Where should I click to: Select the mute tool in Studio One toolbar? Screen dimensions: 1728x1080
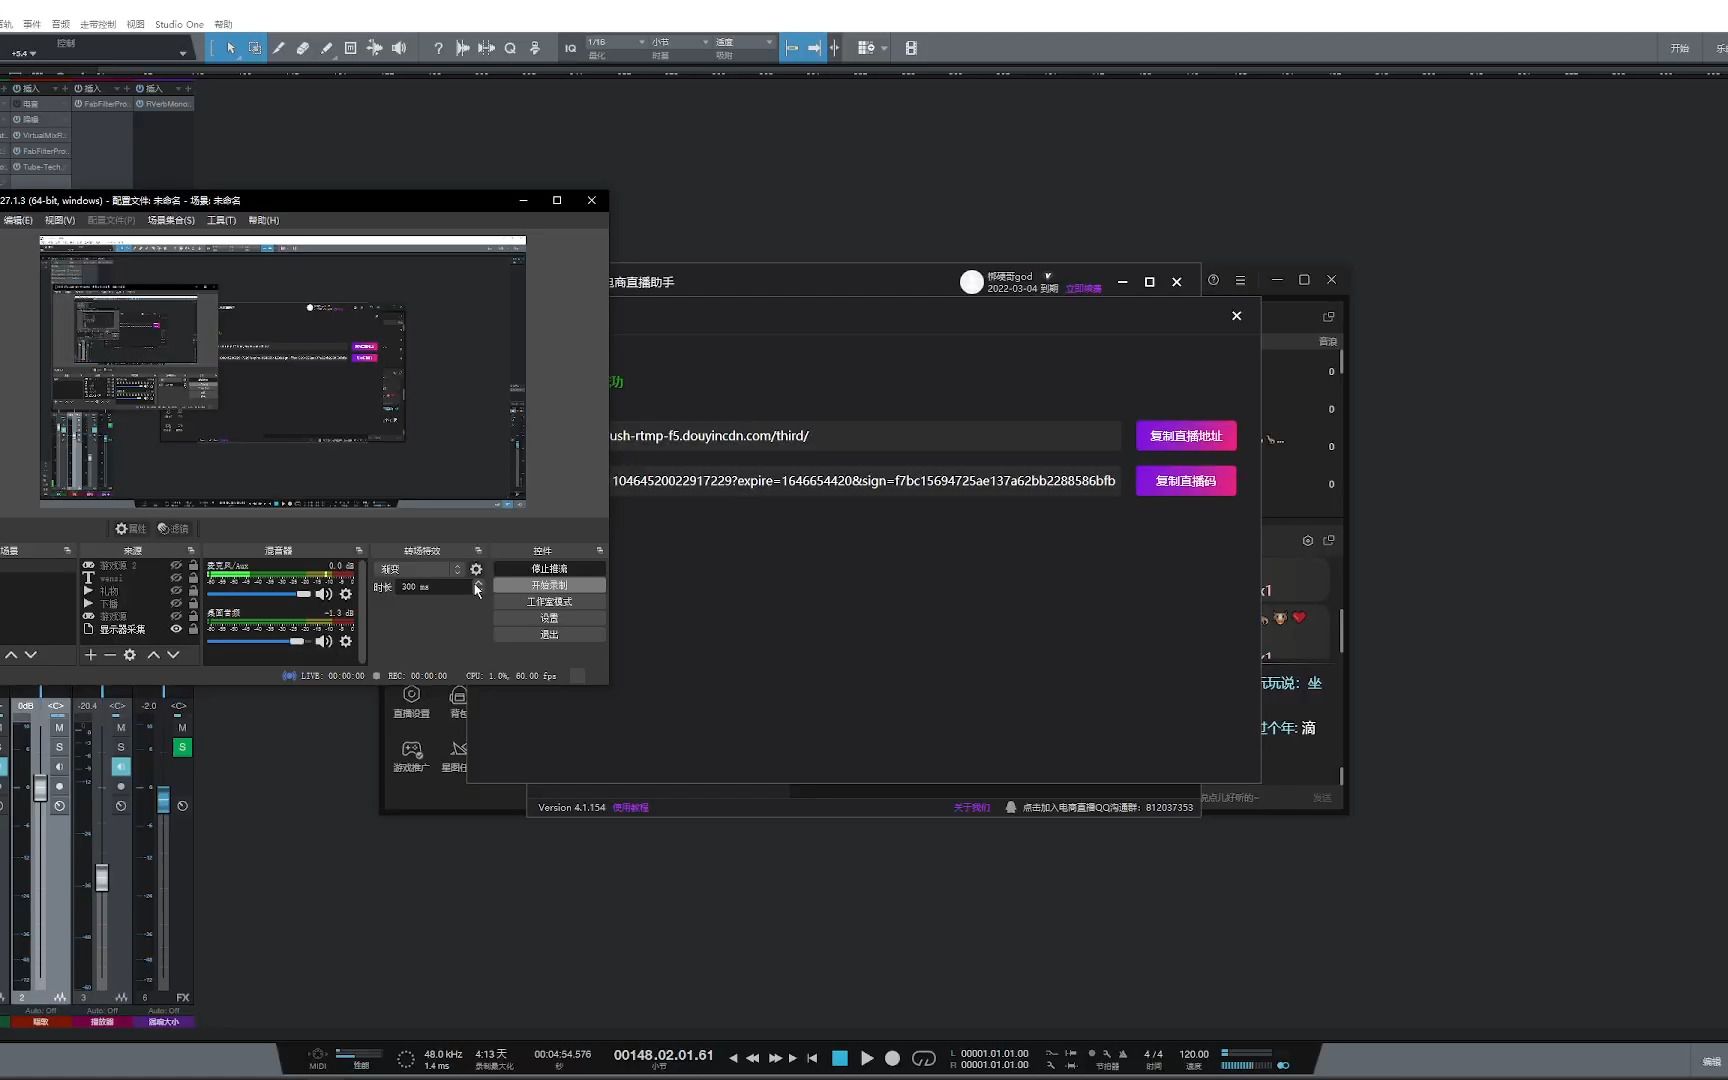(350, 48)
